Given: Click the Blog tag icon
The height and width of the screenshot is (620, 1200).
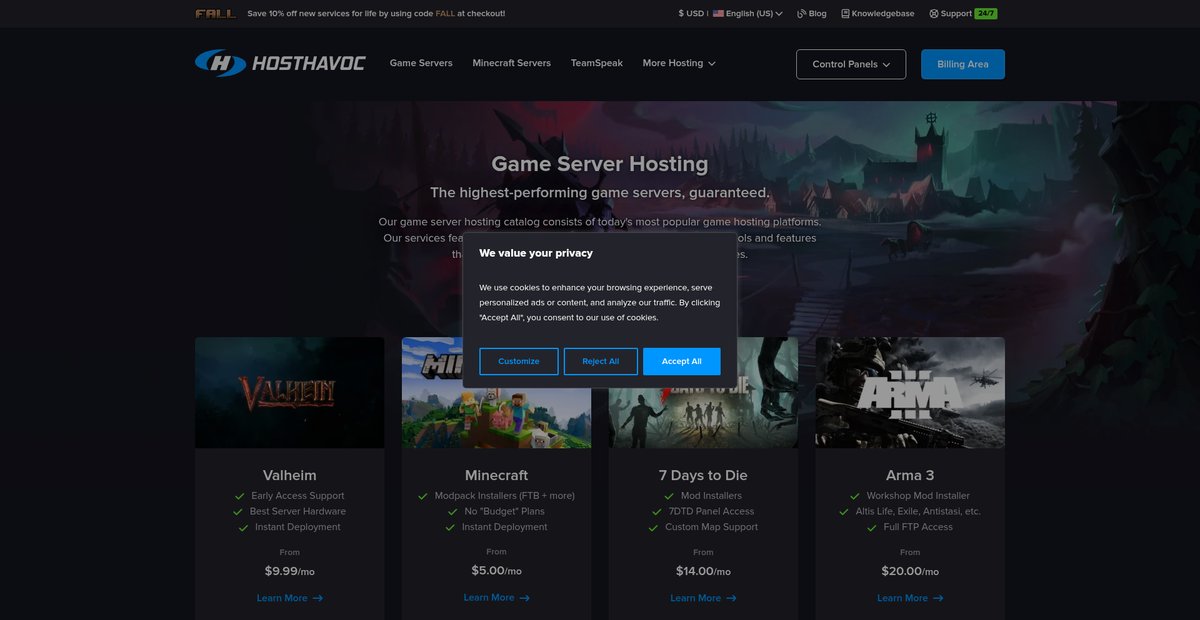Looking at the screenshot, I should click(802, 14).
